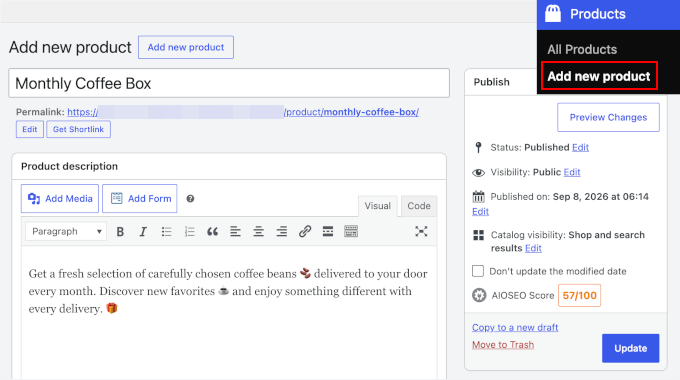
Task: Click the visibility eye icon
Action: click(478, 173)
